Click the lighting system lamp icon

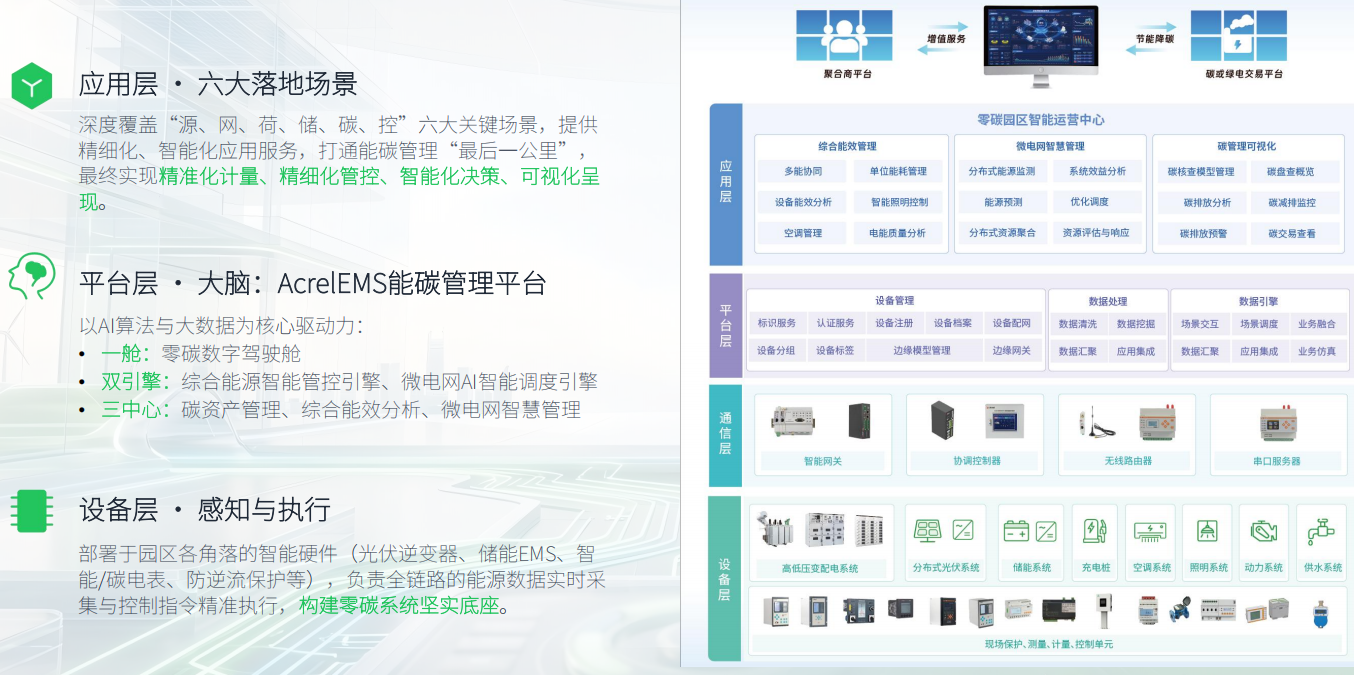tap(1207, 531)
